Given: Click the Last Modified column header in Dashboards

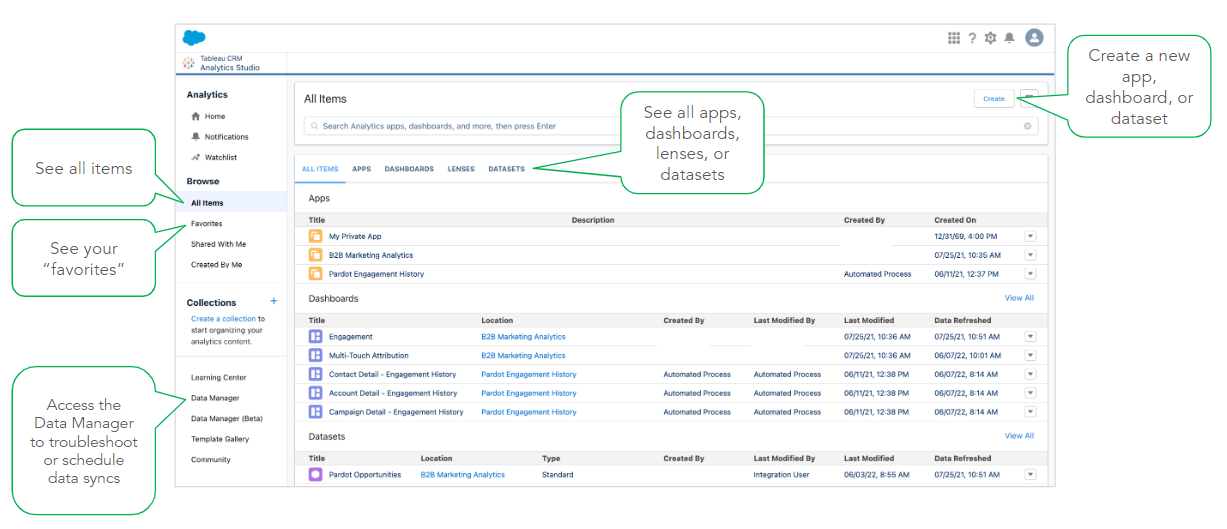Looking at the screenshot, I should [x=869, y=321].
